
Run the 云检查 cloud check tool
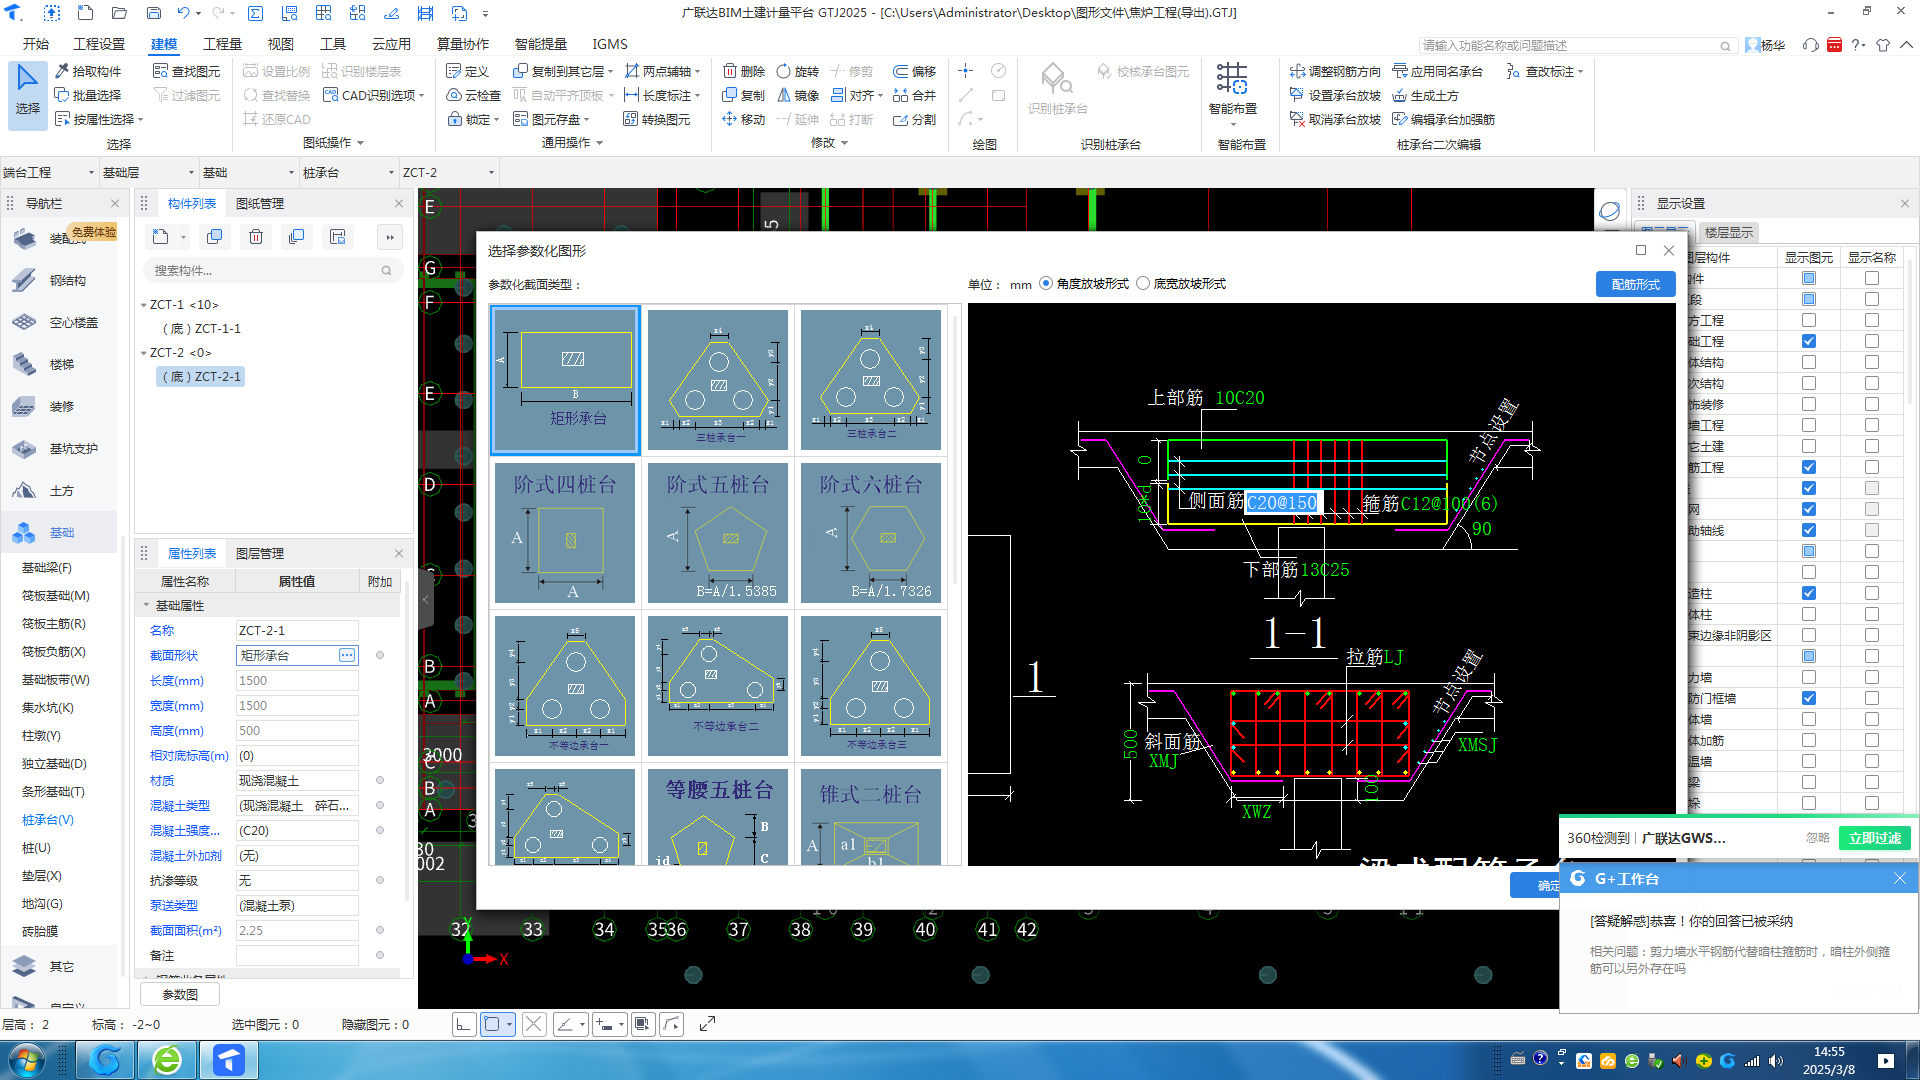click(474, 95)
